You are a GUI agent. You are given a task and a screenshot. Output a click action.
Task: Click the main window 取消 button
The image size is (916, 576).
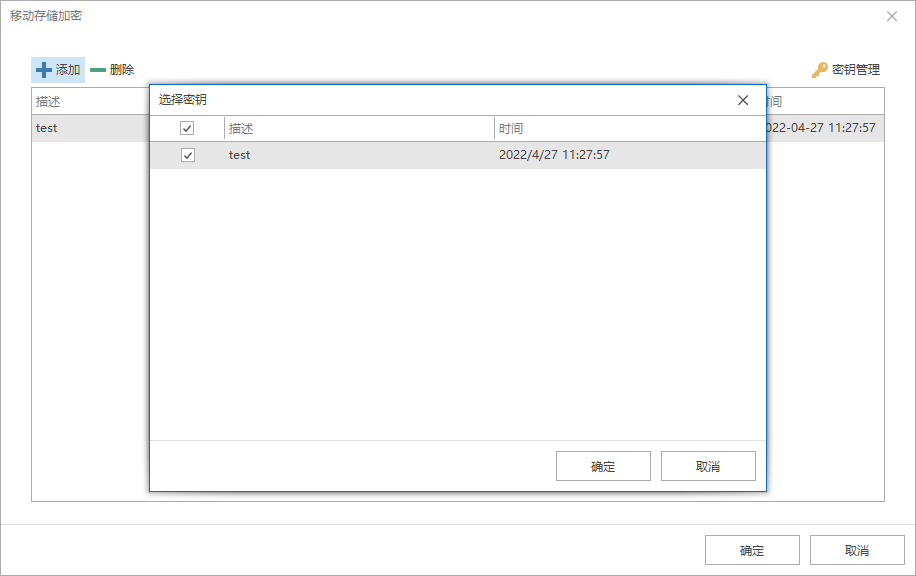857,550
